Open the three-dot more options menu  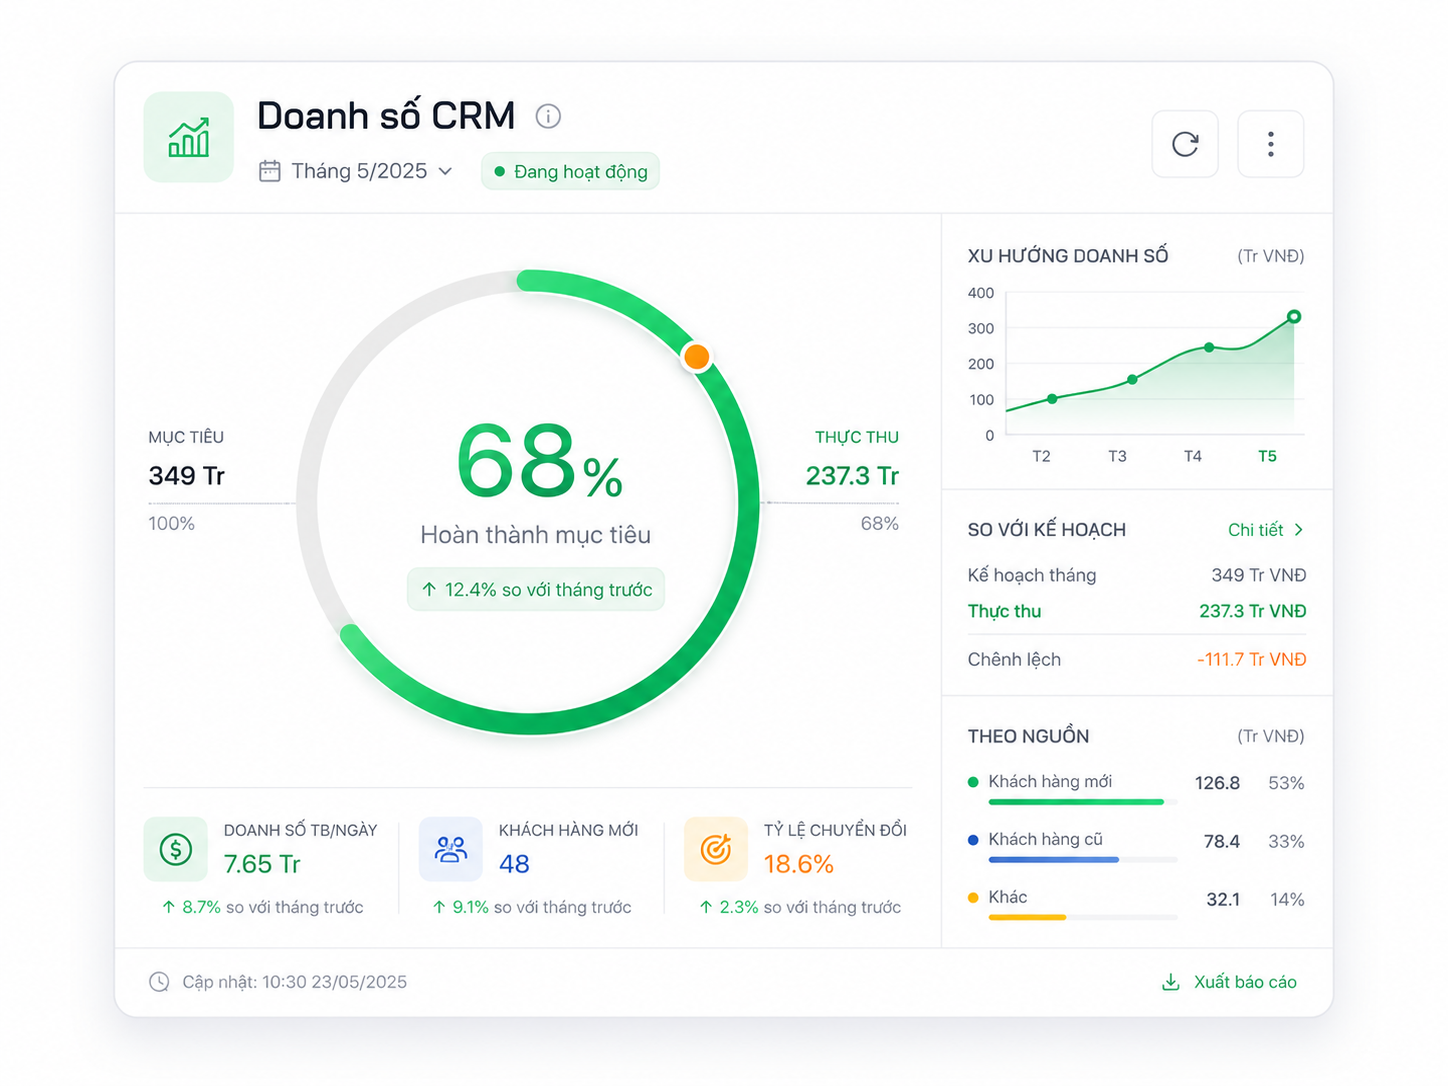pos(1271,144)
